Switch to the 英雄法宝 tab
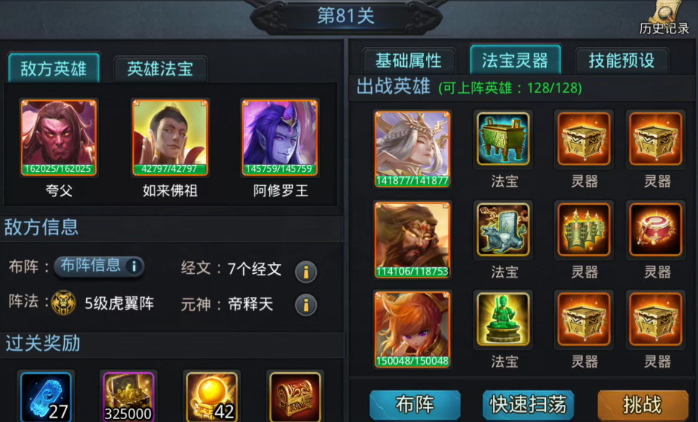Viewport: 698px width, 422px height. point(160,69)
